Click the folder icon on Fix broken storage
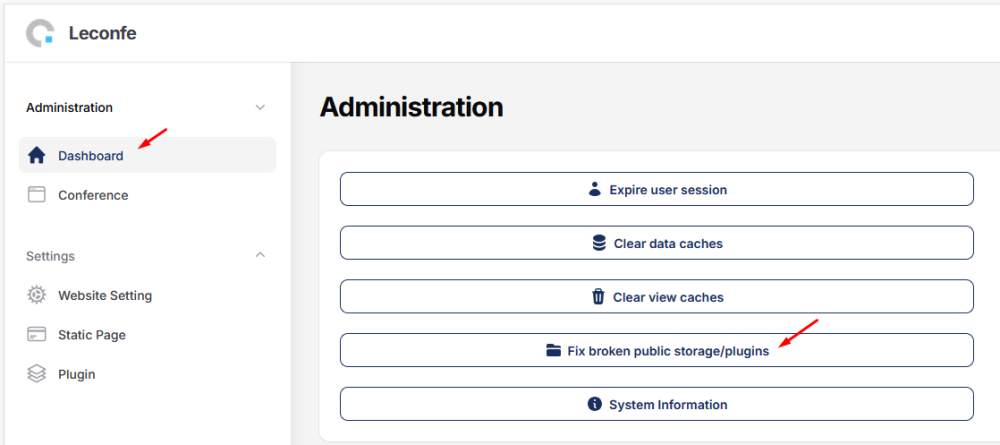 [x=554, y=351]
